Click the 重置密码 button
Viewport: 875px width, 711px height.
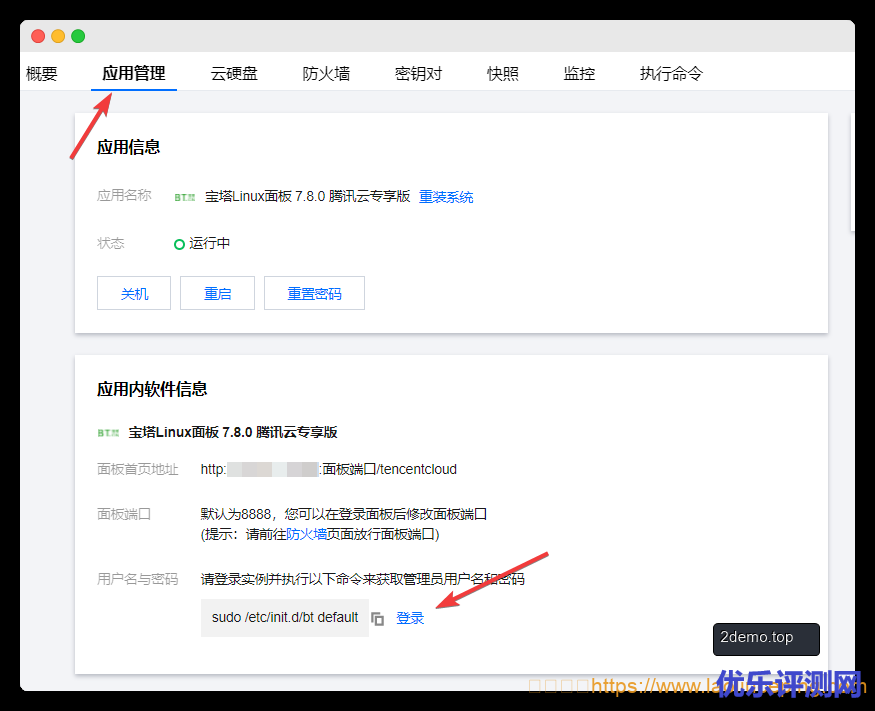[314, 294]
